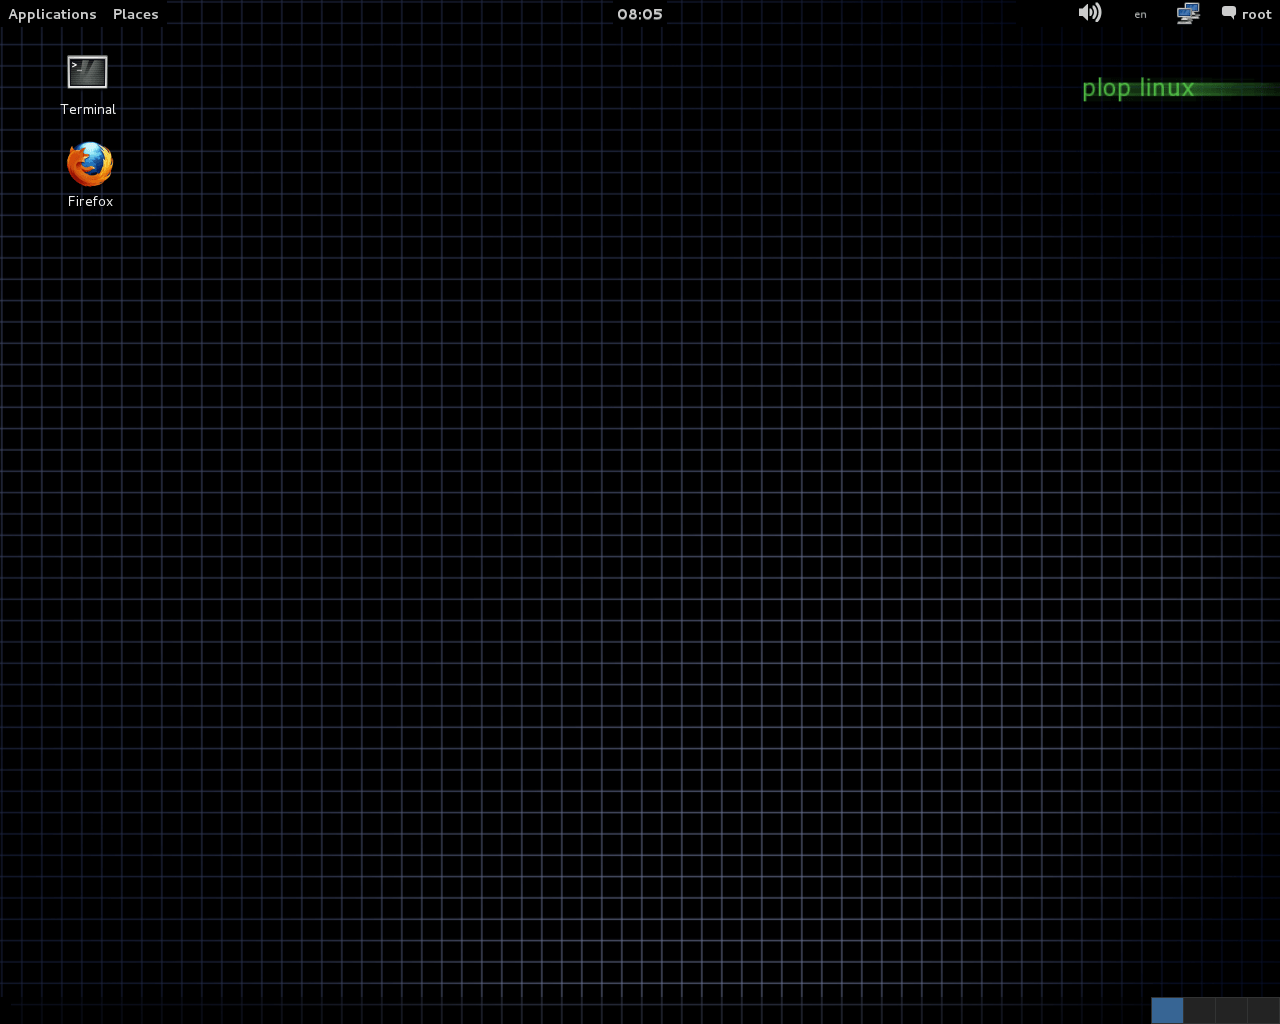Click the active first workspace button
1280x1024 pixels.
point(1166,1010)
